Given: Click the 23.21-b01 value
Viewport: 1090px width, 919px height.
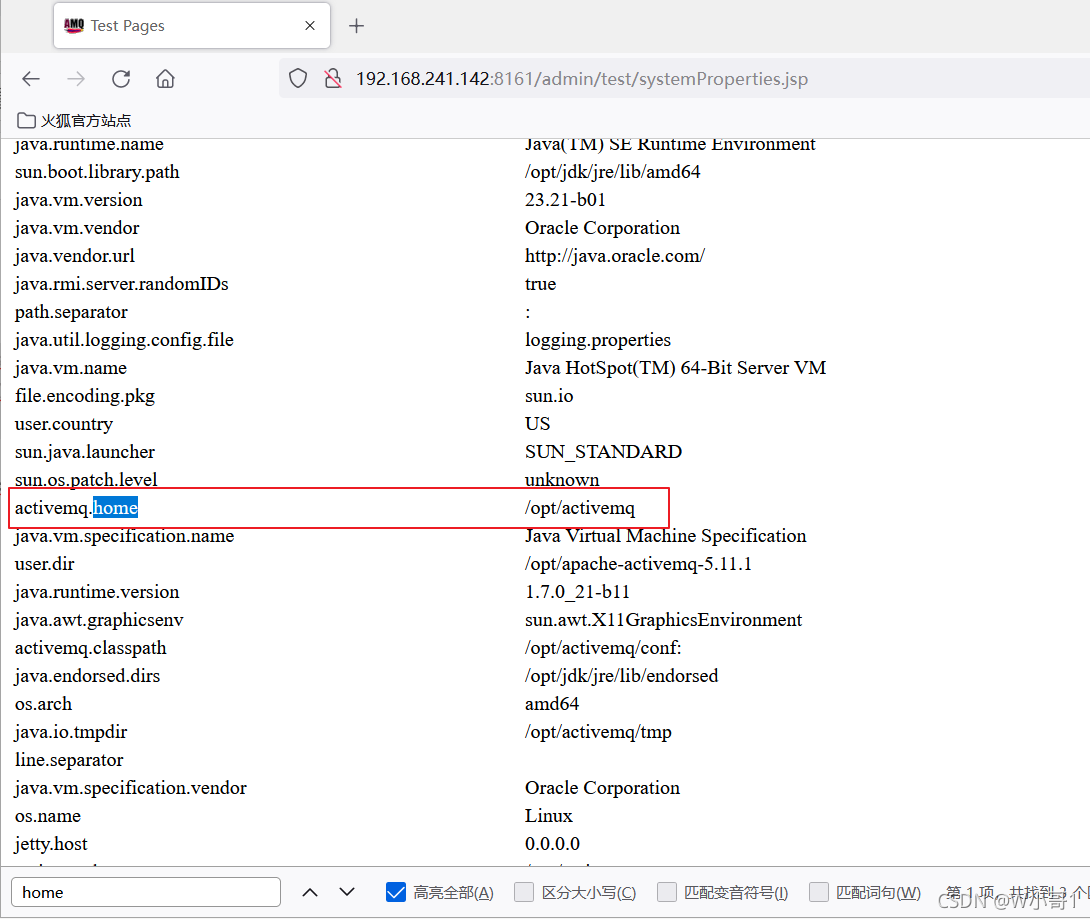Looking at the screenshot, I should pos(565,200).
